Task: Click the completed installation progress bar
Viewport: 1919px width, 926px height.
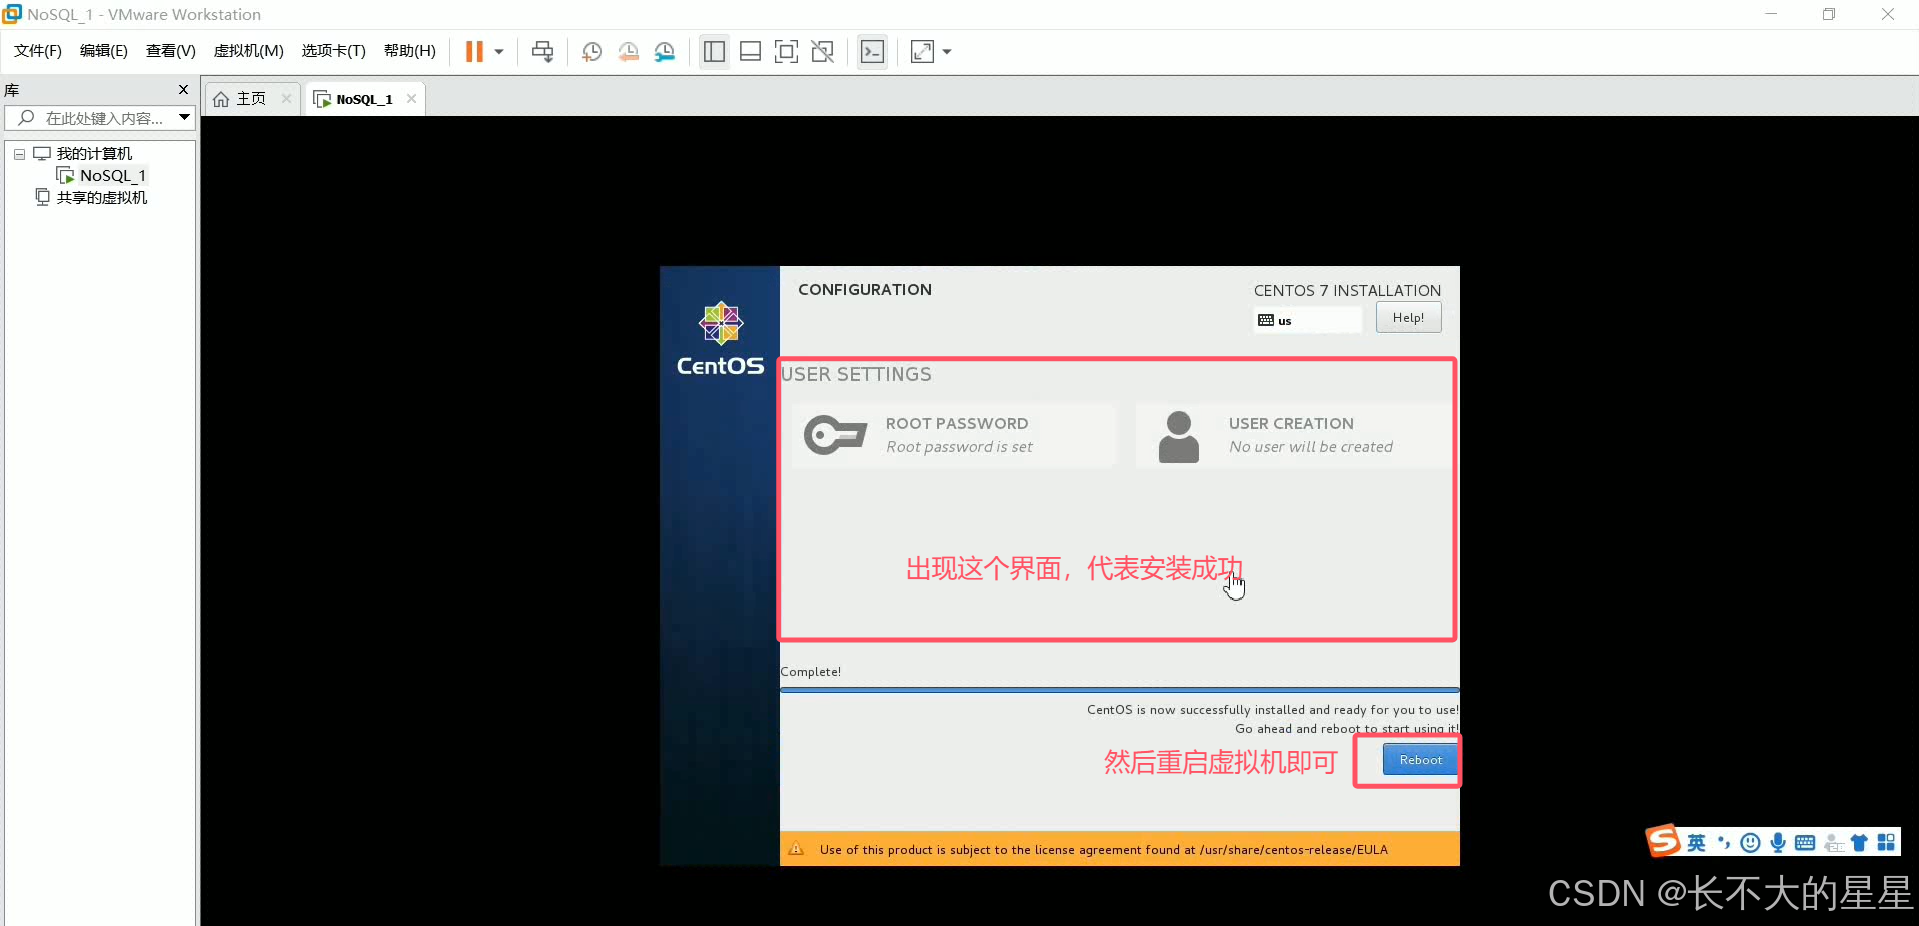Action: (x=1120, y=689)
